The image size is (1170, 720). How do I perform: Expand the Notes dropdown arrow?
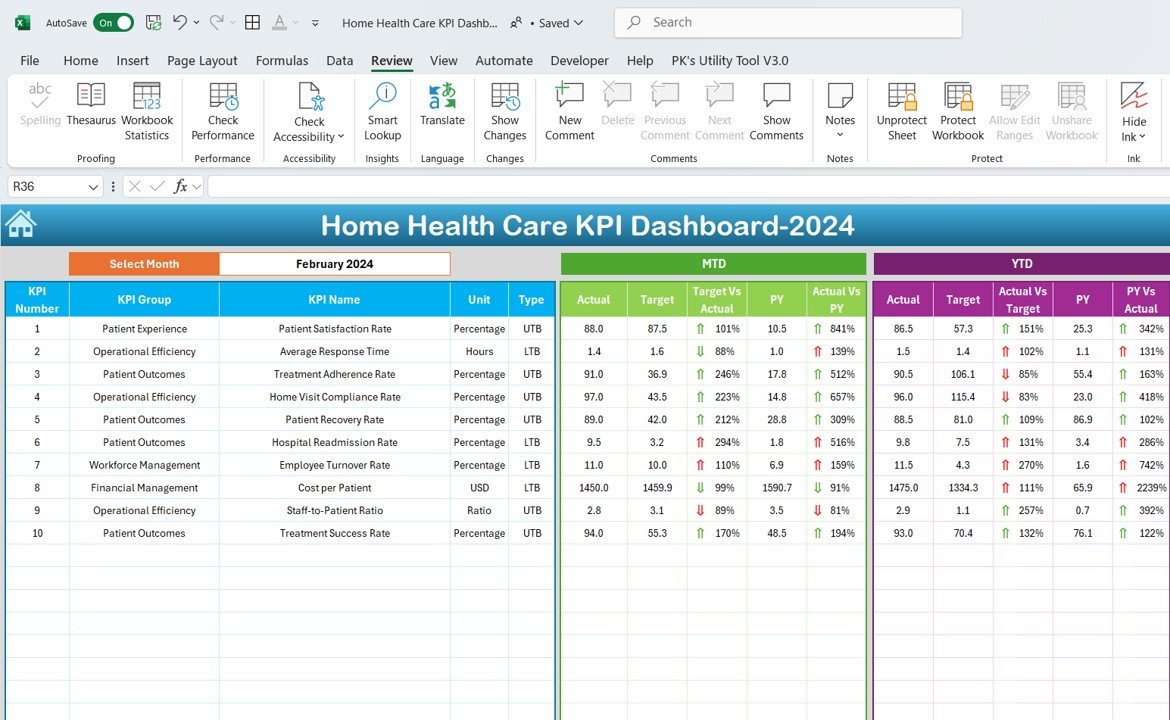pyautogui.click(x=840, y=135)
